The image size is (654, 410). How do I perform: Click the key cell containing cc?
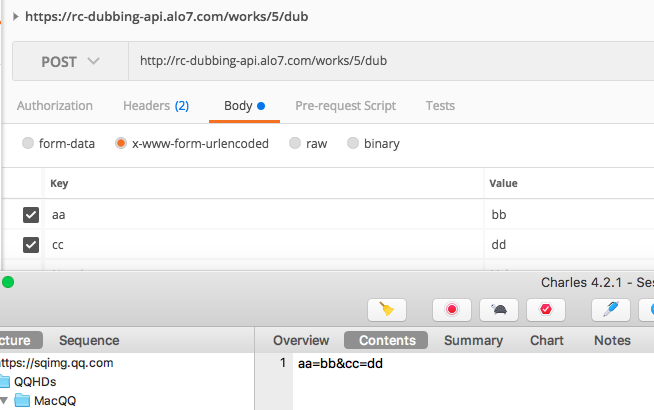(x=264, y=245)
